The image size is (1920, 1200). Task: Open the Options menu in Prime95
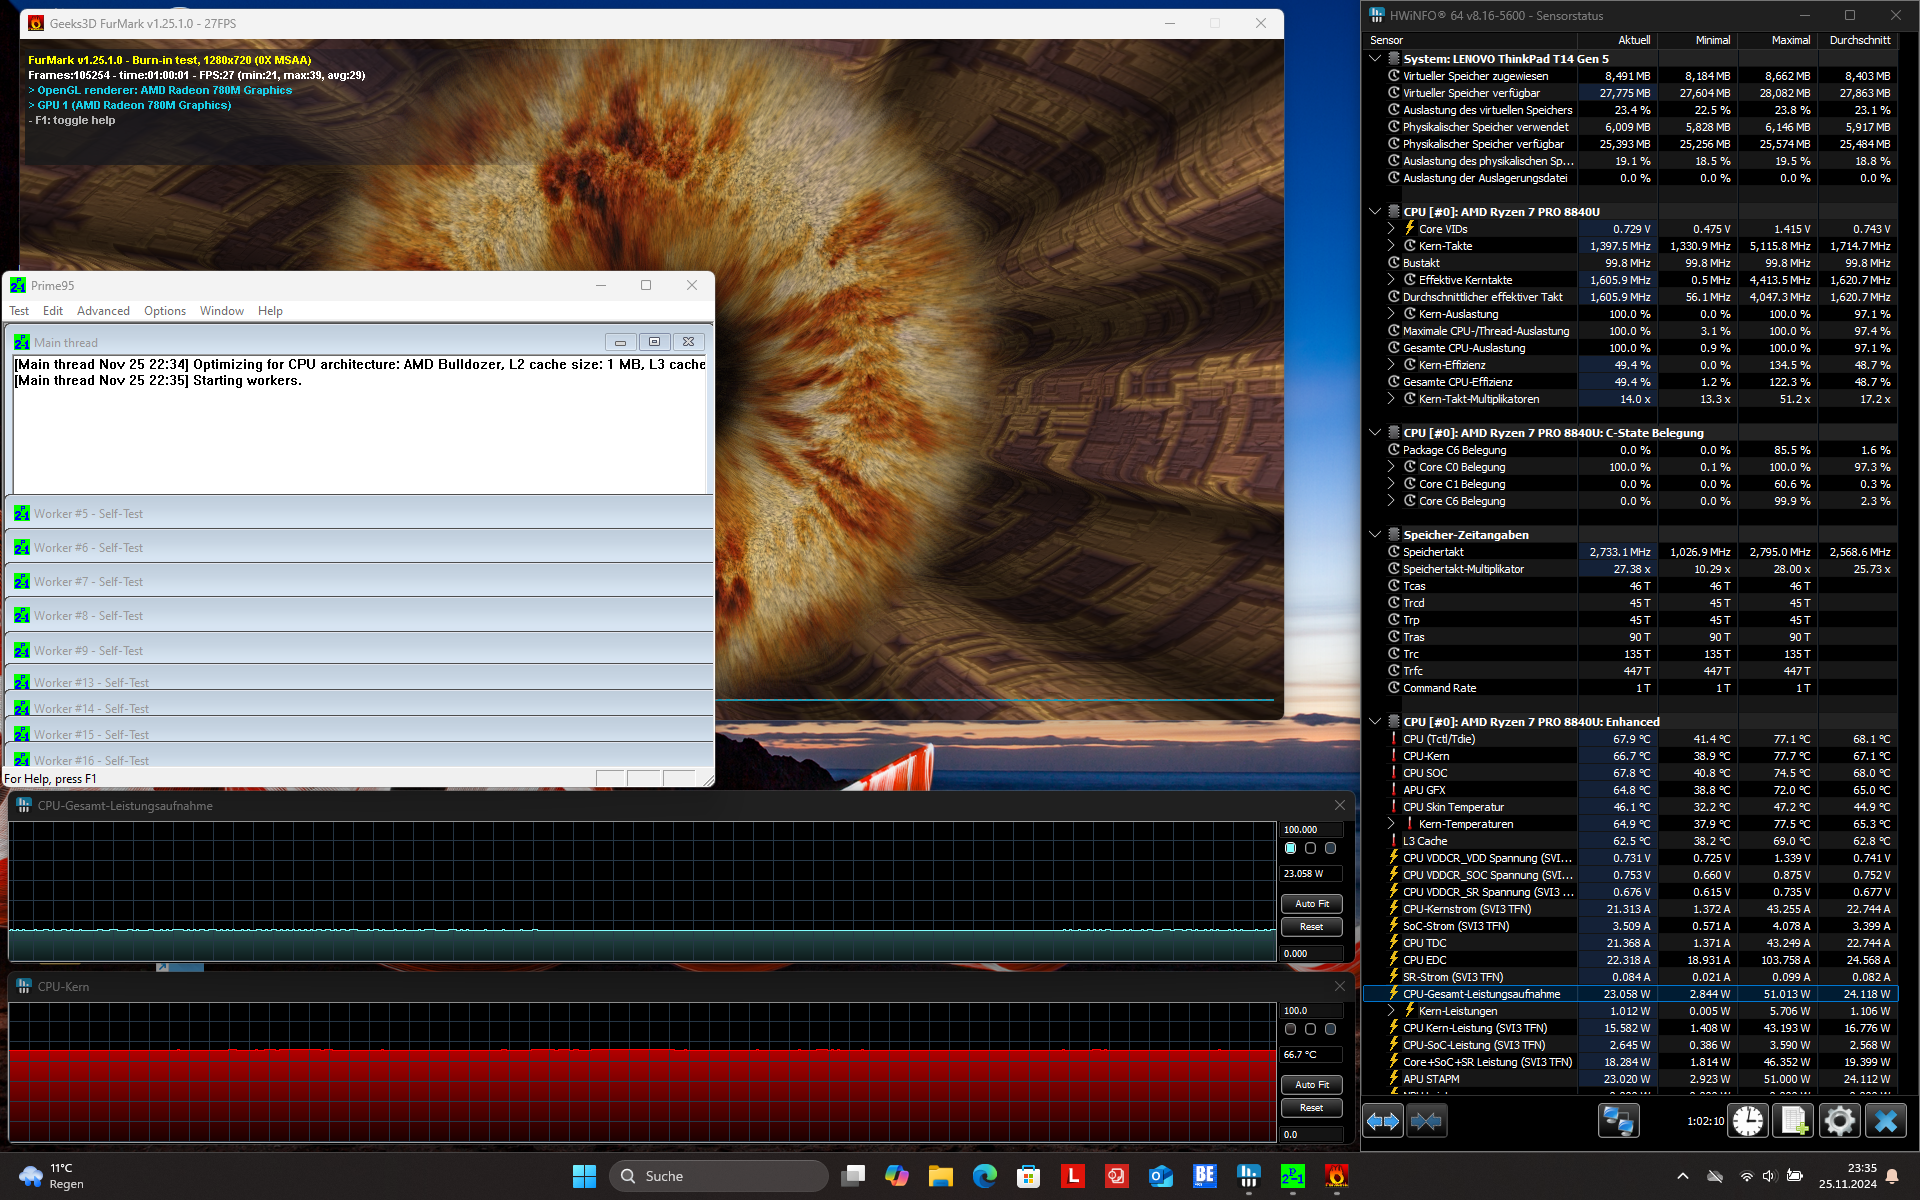165,311
